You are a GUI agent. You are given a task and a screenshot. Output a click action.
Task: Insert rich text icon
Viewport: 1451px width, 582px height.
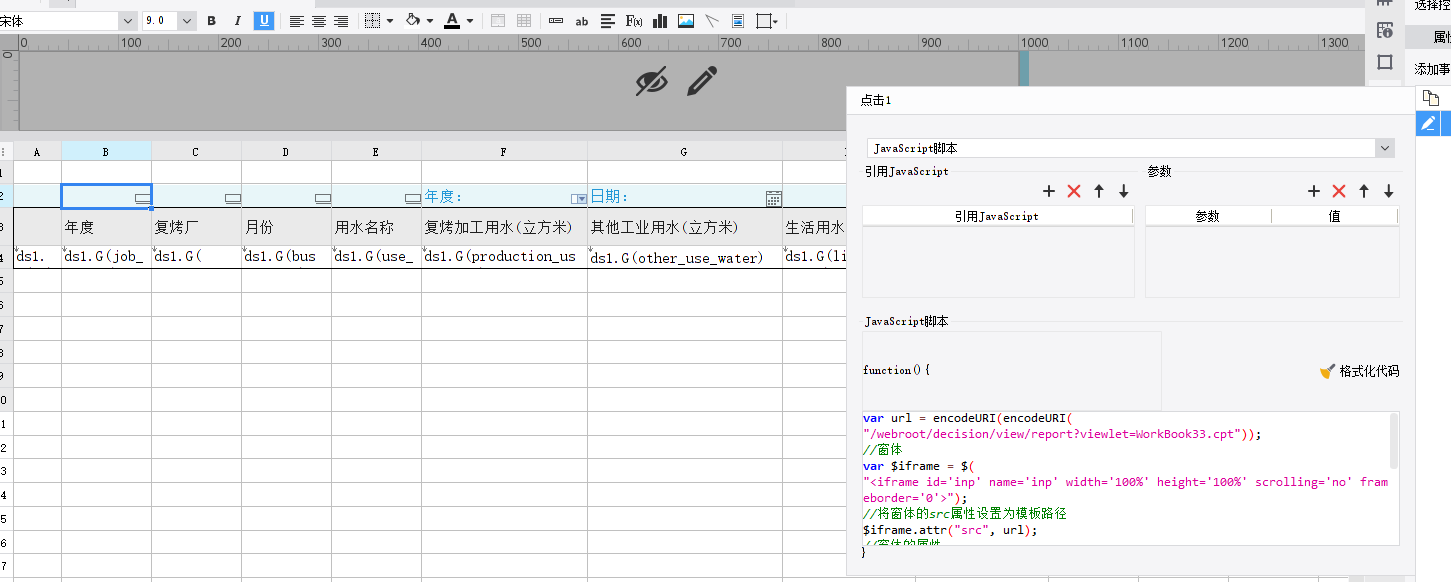click(608, 21)
